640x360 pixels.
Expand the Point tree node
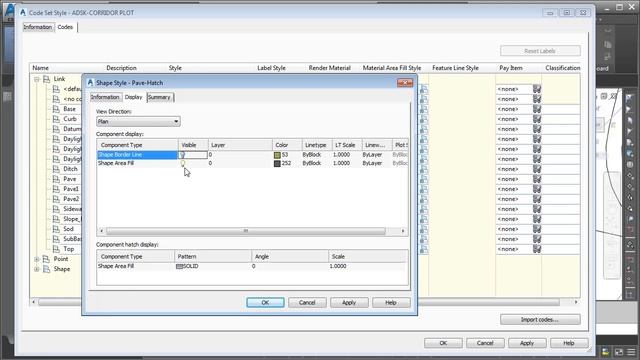(x=37, y=259)
